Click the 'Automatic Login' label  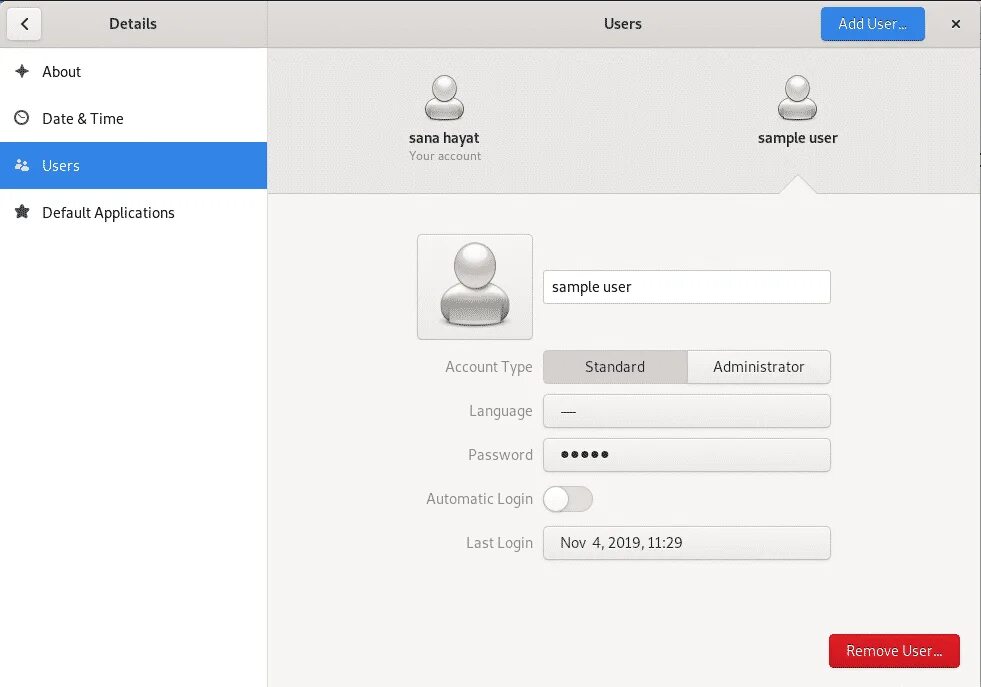point(479,499)
